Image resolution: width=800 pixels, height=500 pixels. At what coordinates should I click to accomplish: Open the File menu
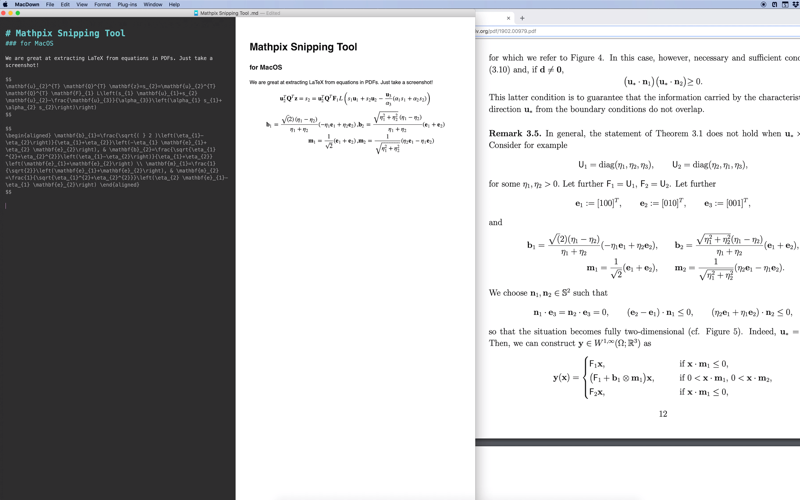click(x=50, y=4)
